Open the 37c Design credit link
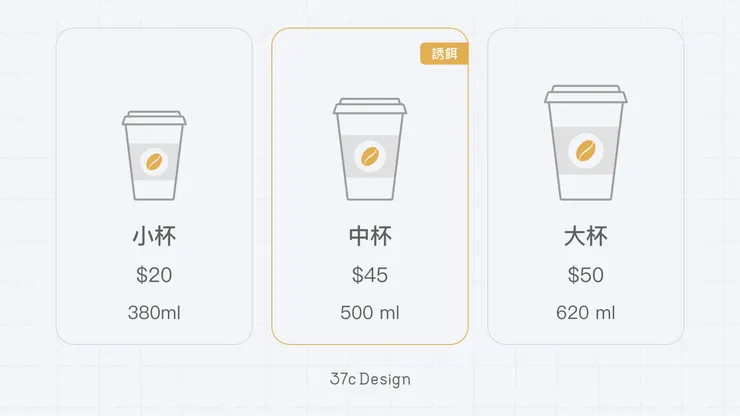 370,380
